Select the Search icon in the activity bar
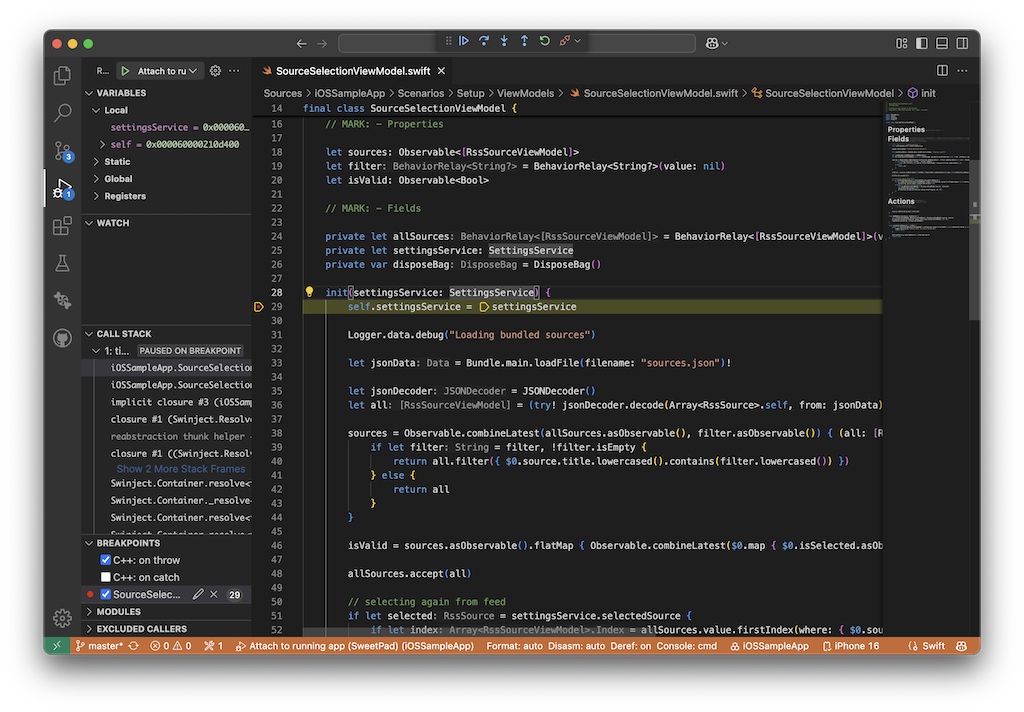This screenshot has height=712, width=1024. click(62, 110)
